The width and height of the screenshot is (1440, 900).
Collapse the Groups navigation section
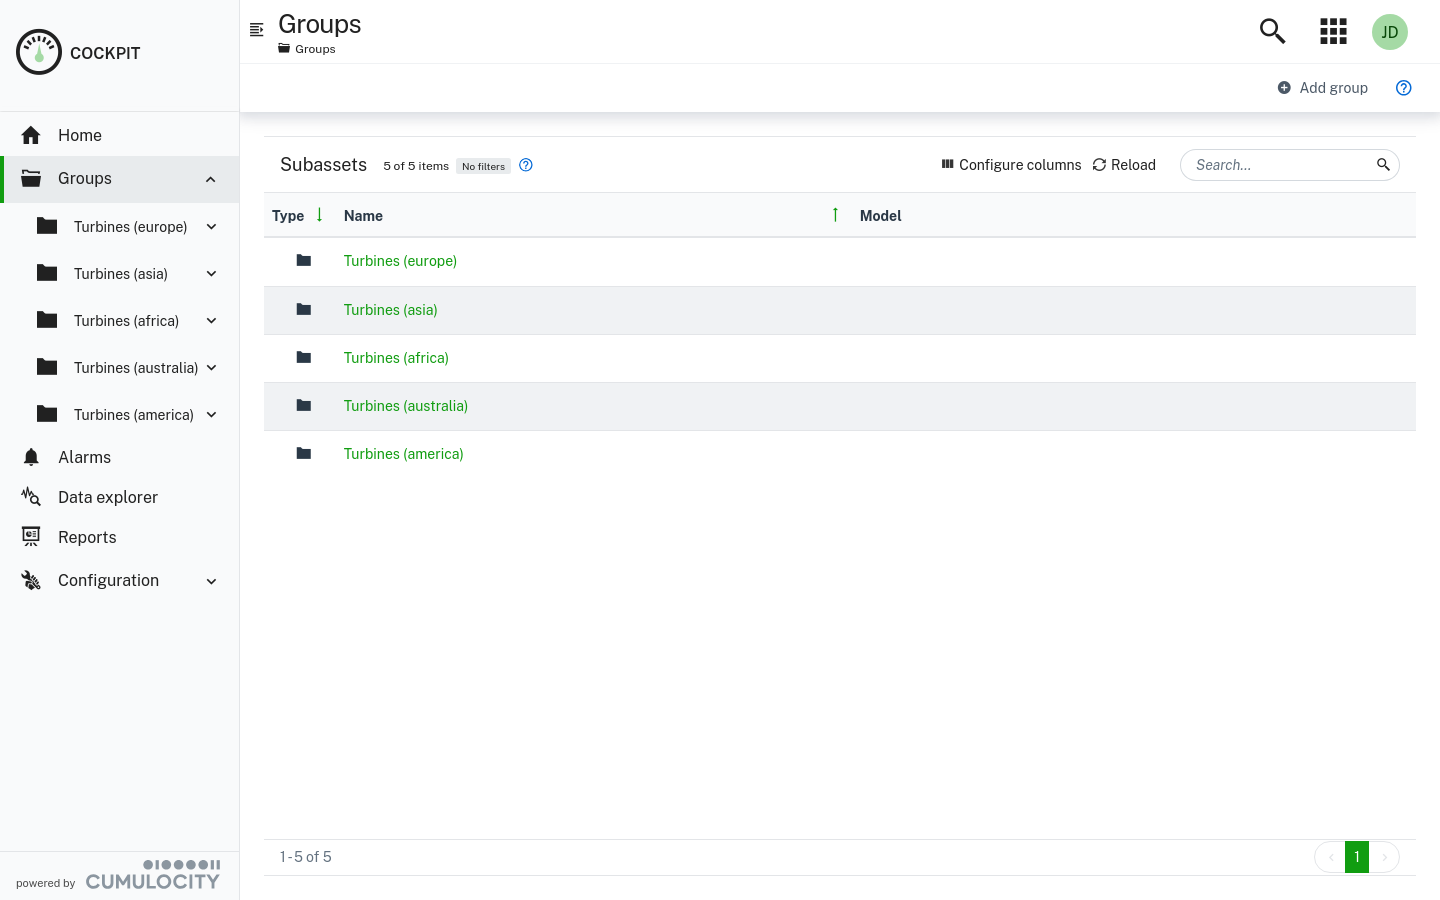point(211,179)
